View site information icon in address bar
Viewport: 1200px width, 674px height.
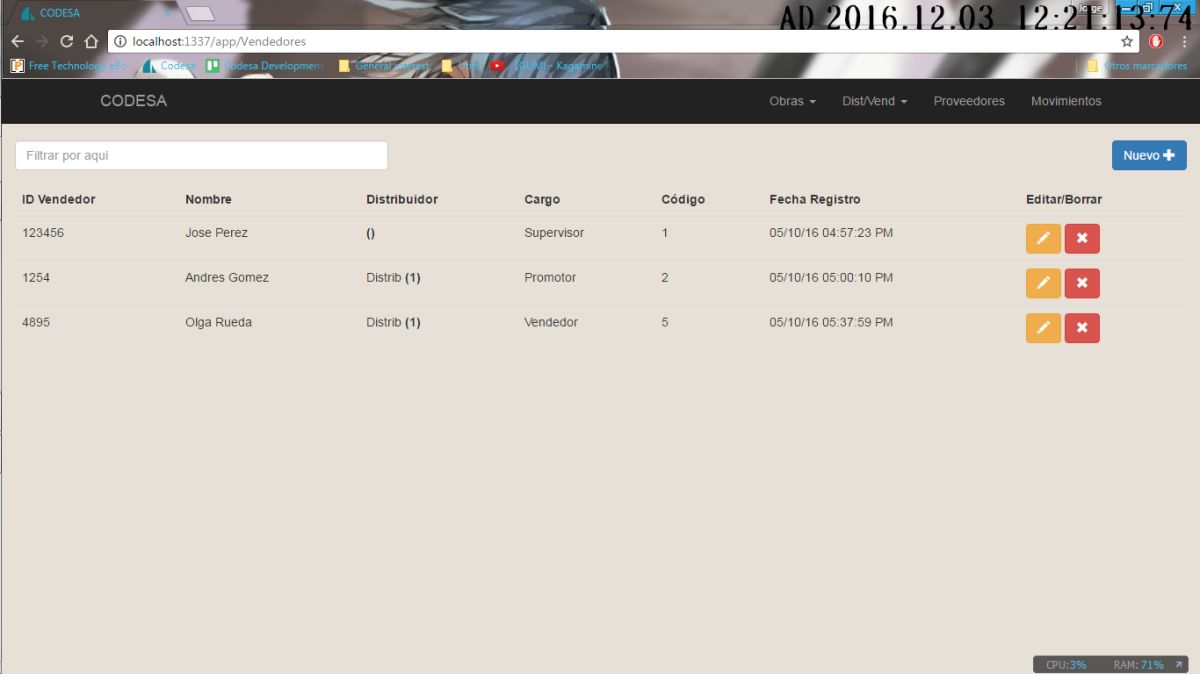click(120, 42)
